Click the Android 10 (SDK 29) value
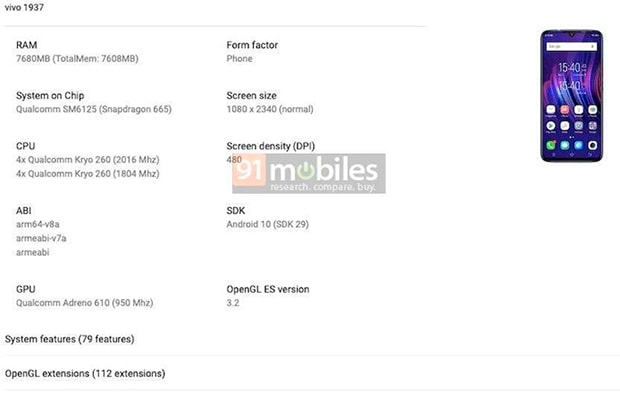The image size is (620, 400). point(267,224)
